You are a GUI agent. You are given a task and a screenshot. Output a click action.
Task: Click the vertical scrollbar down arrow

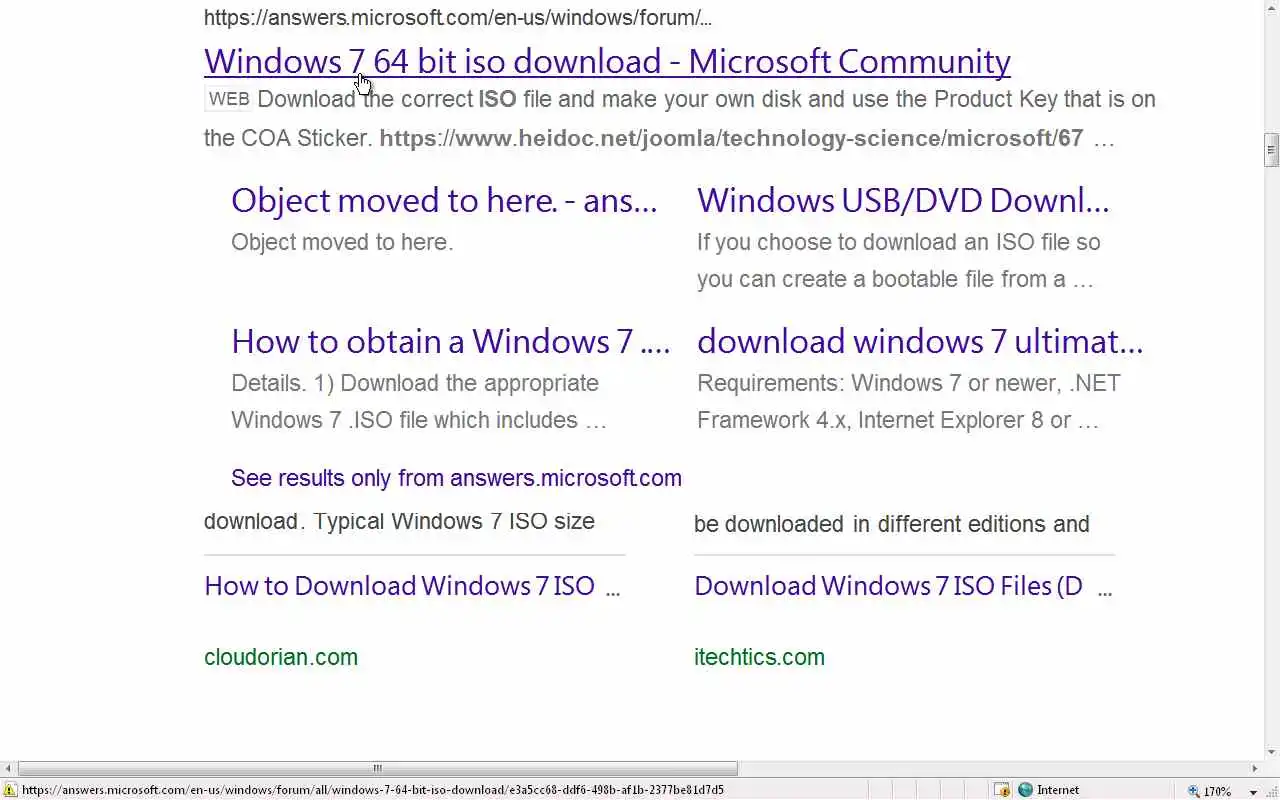coord(1271,752)
